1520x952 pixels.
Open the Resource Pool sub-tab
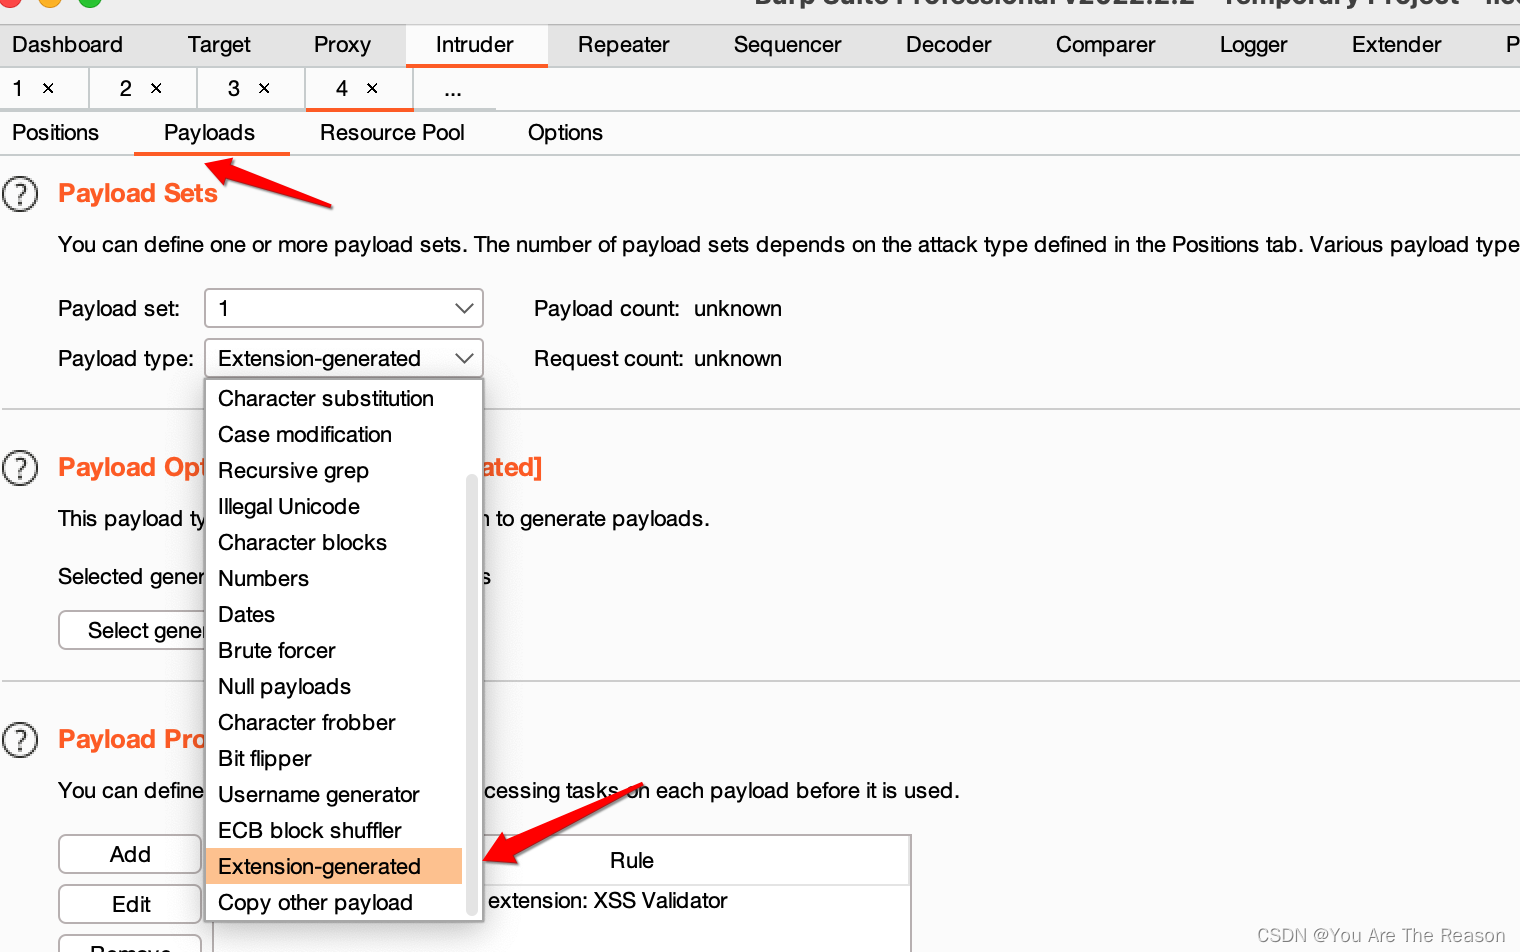click(x=392, y=133)
